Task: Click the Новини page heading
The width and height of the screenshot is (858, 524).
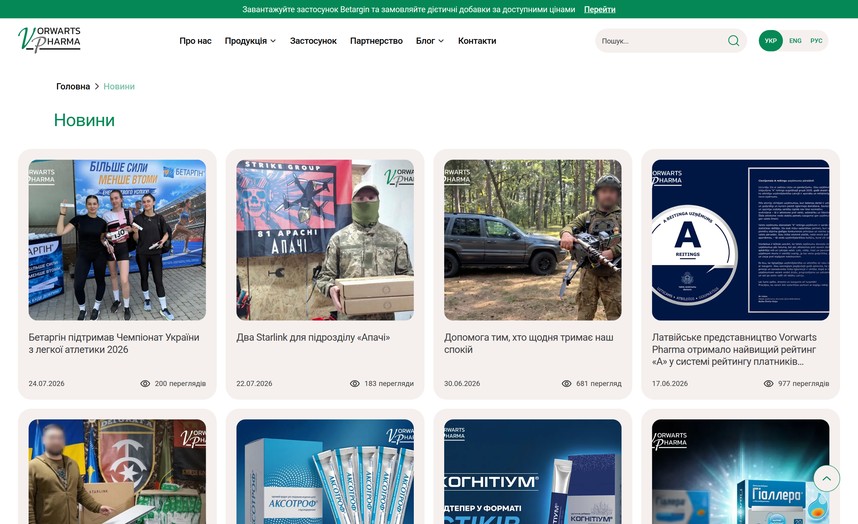Action: pos(84,120)
